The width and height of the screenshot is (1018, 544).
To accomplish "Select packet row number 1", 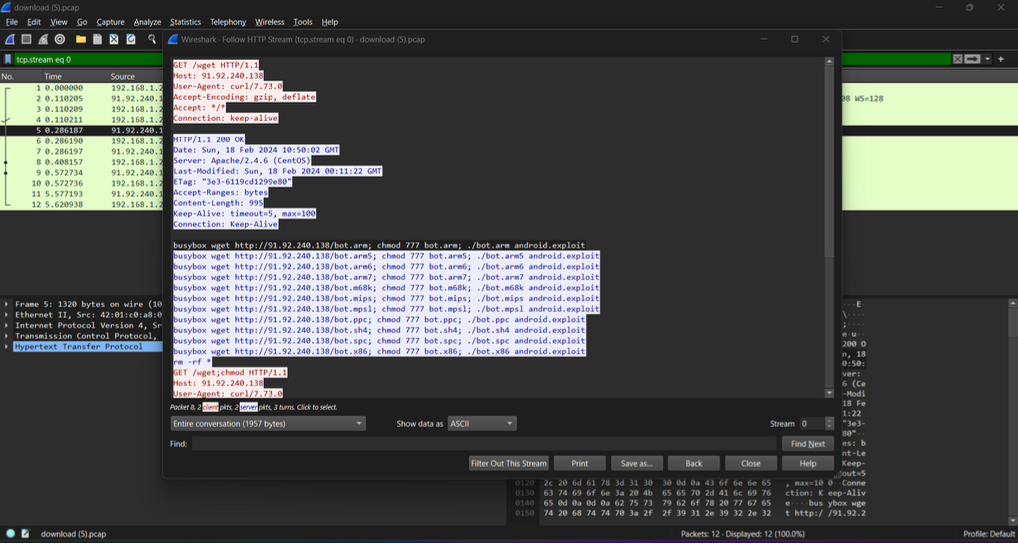I will click(81, 88).
